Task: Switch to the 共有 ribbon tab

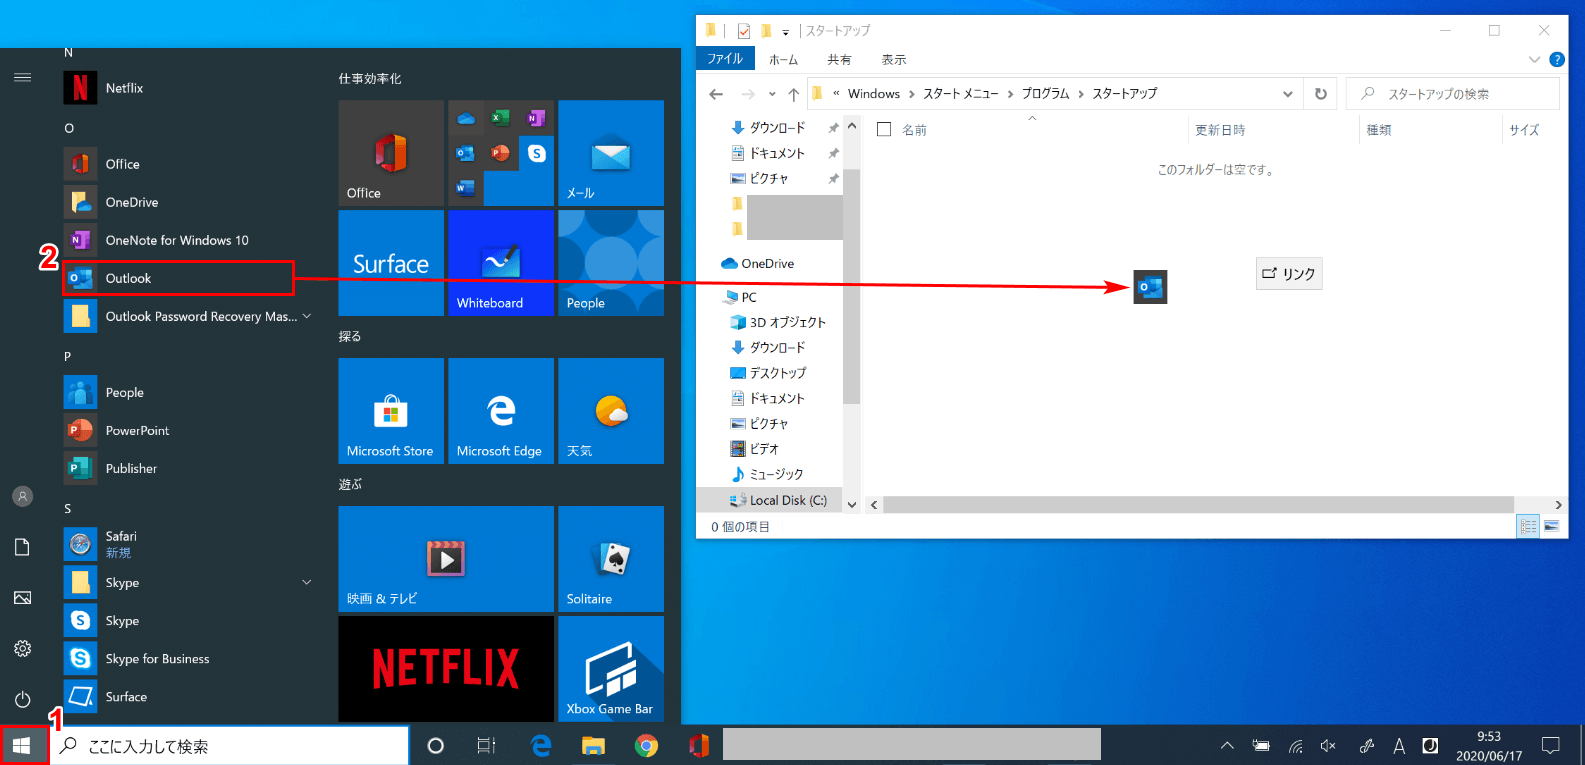Action: (x=839, y=60)
